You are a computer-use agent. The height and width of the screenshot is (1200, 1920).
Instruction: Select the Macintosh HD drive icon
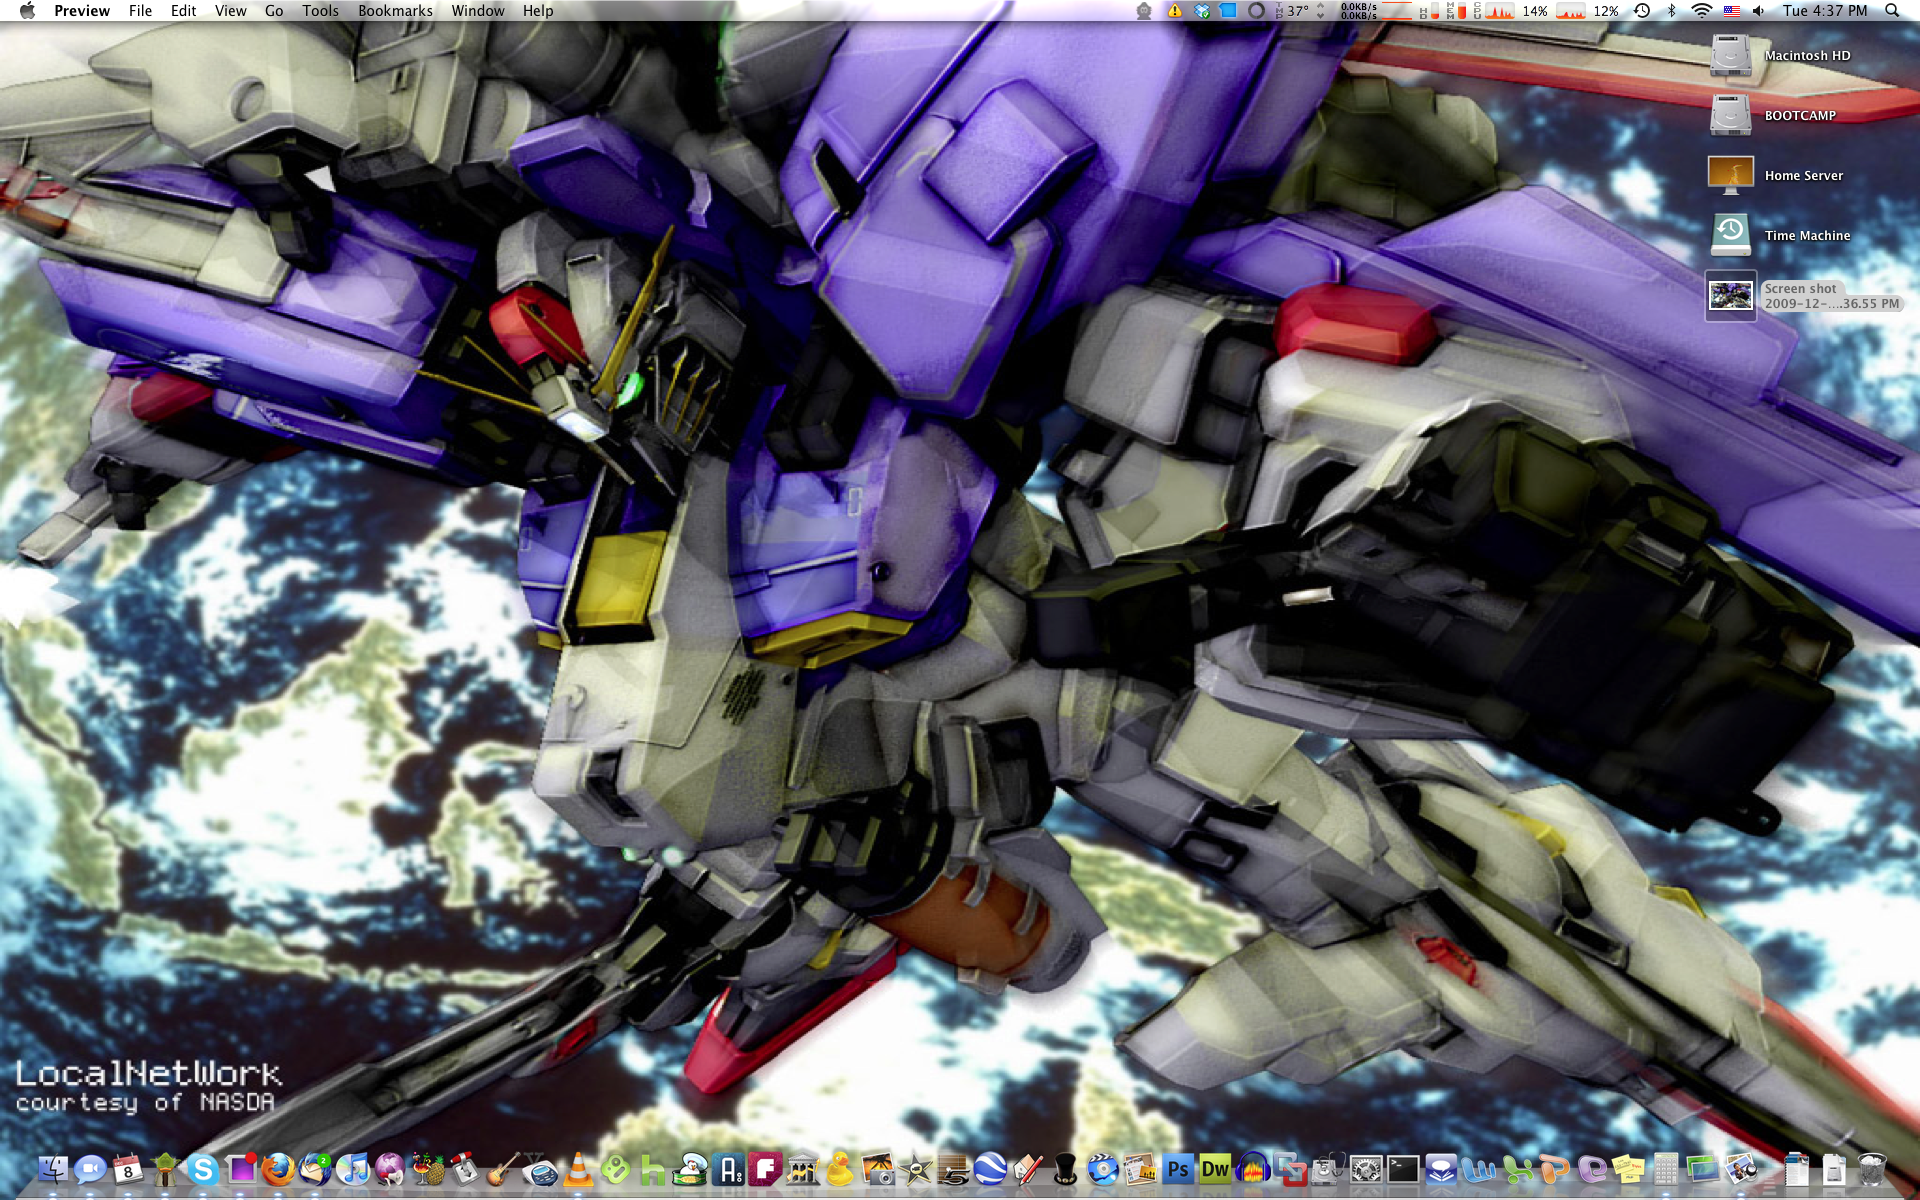(1730, 55)
